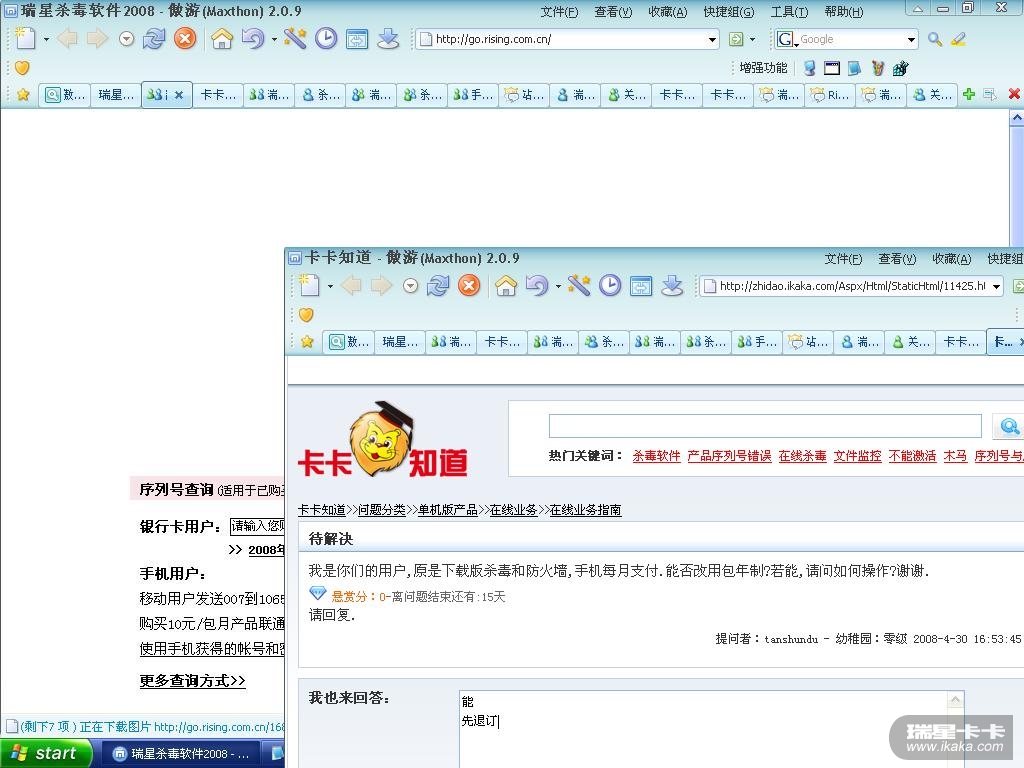The height and width of the screenshot is (768, 1024).
Task: Click the 杀毒软件 hot keyword link
Action: [656, 456]
